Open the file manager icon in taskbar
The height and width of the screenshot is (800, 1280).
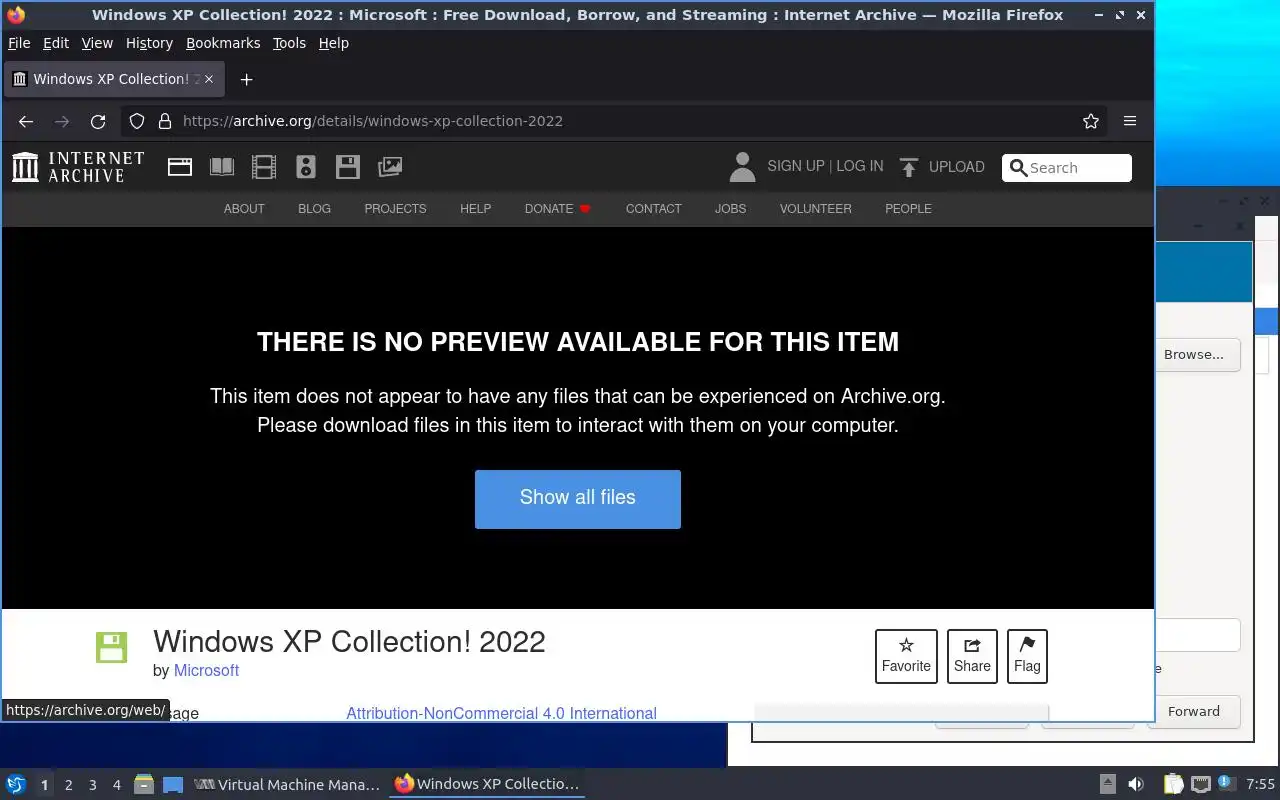pos(144,784)
